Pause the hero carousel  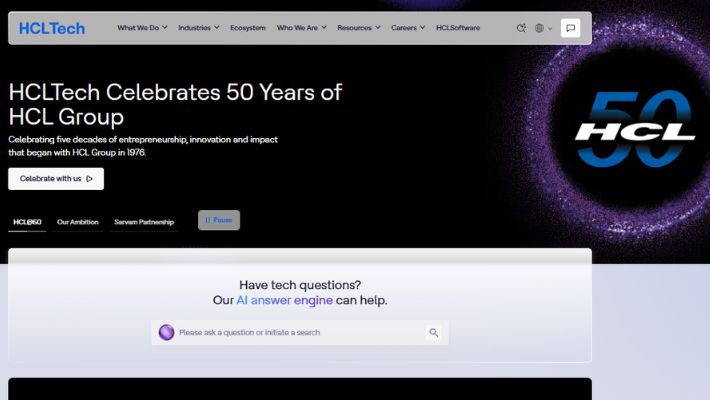pos(219,220)
